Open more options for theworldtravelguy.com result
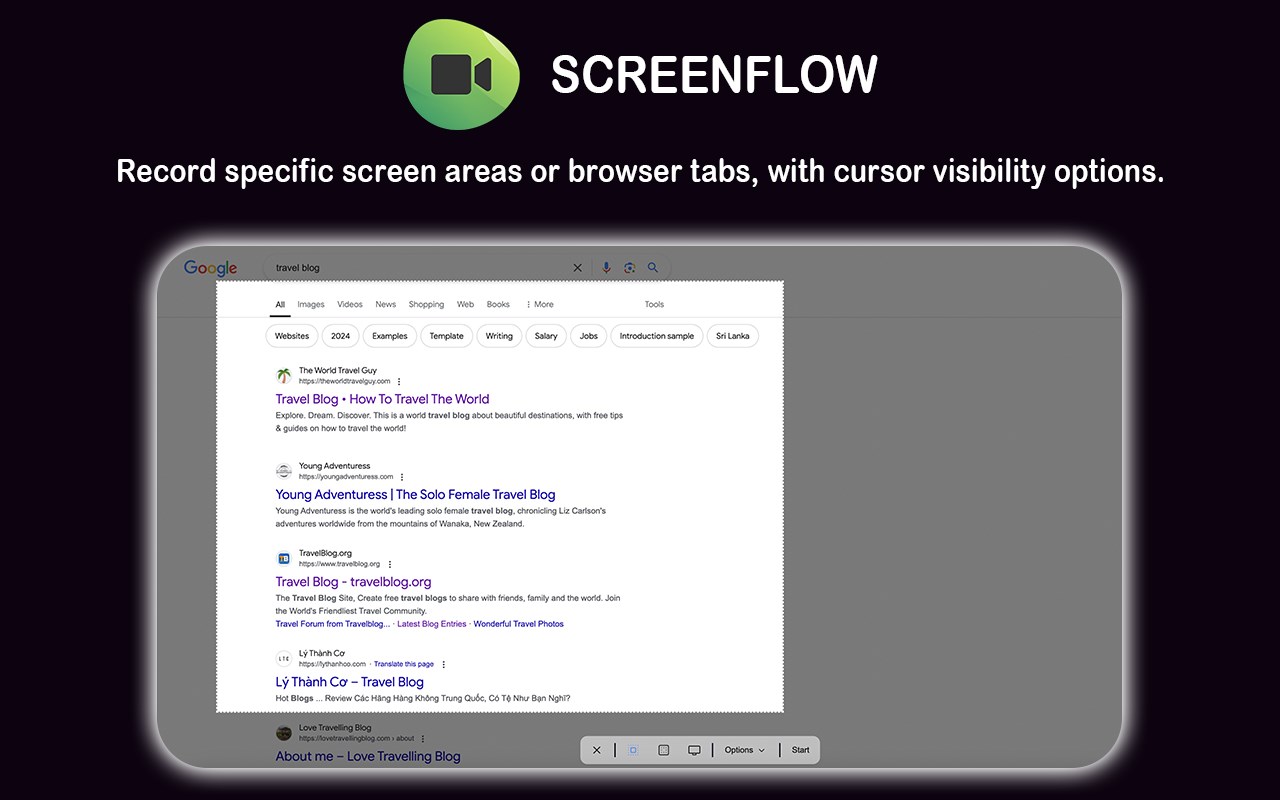The image size is (1280, 800). 399,382
